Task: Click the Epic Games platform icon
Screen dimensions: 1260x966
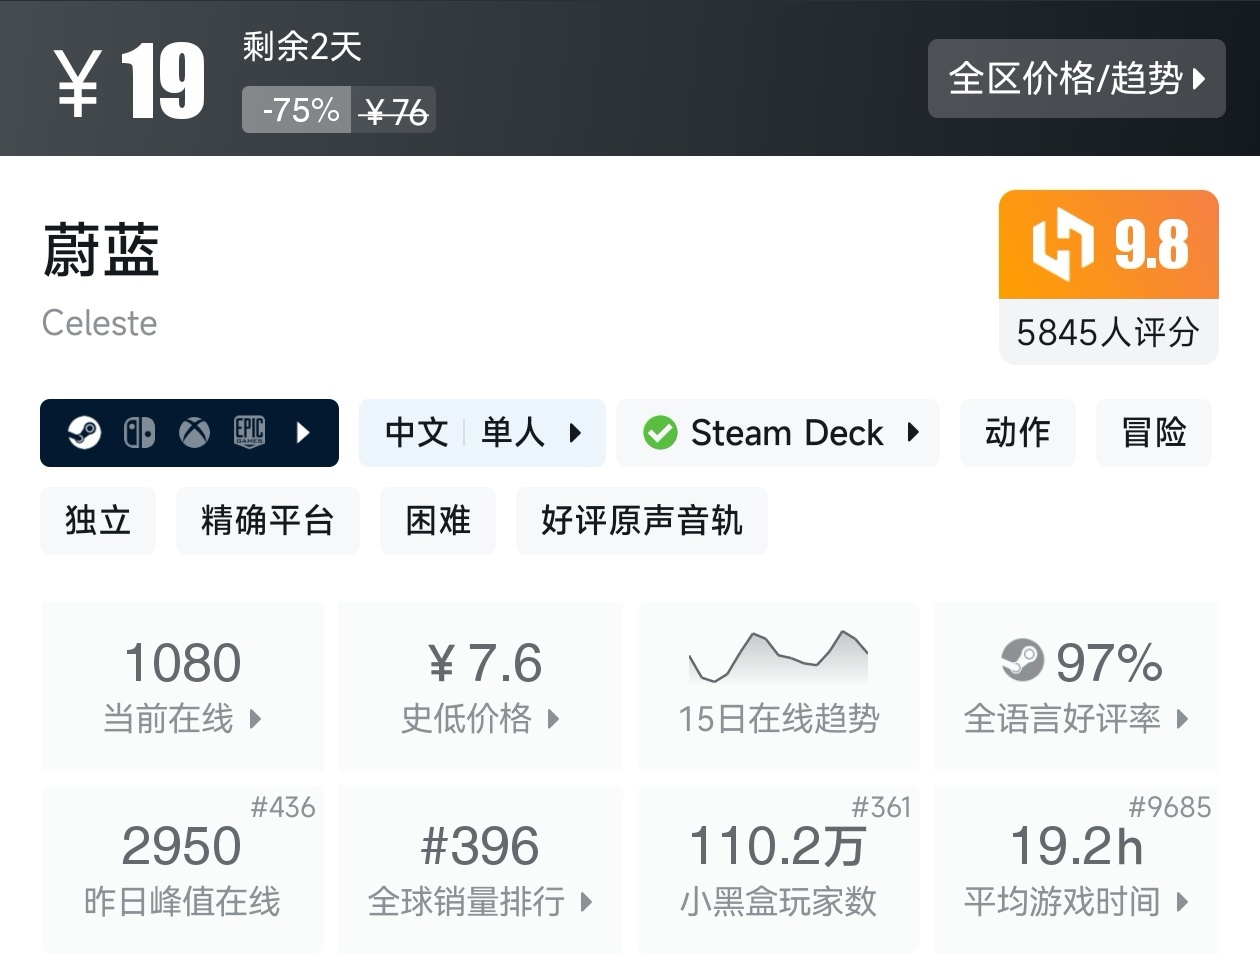Action: [249, 432]
